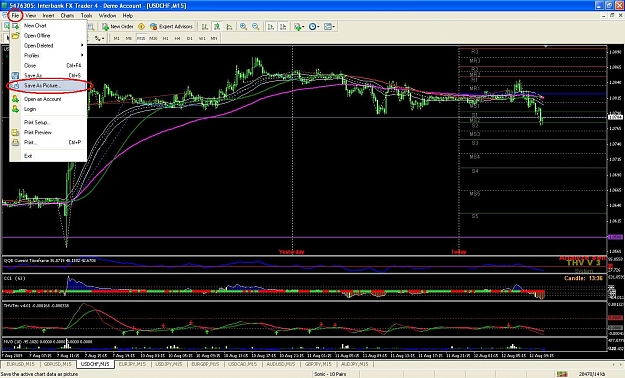The height and width of the screenshot is (378, 625).
Task: Switch to the AUDJPY,M15 chart tab
Action: pos(354,364)
